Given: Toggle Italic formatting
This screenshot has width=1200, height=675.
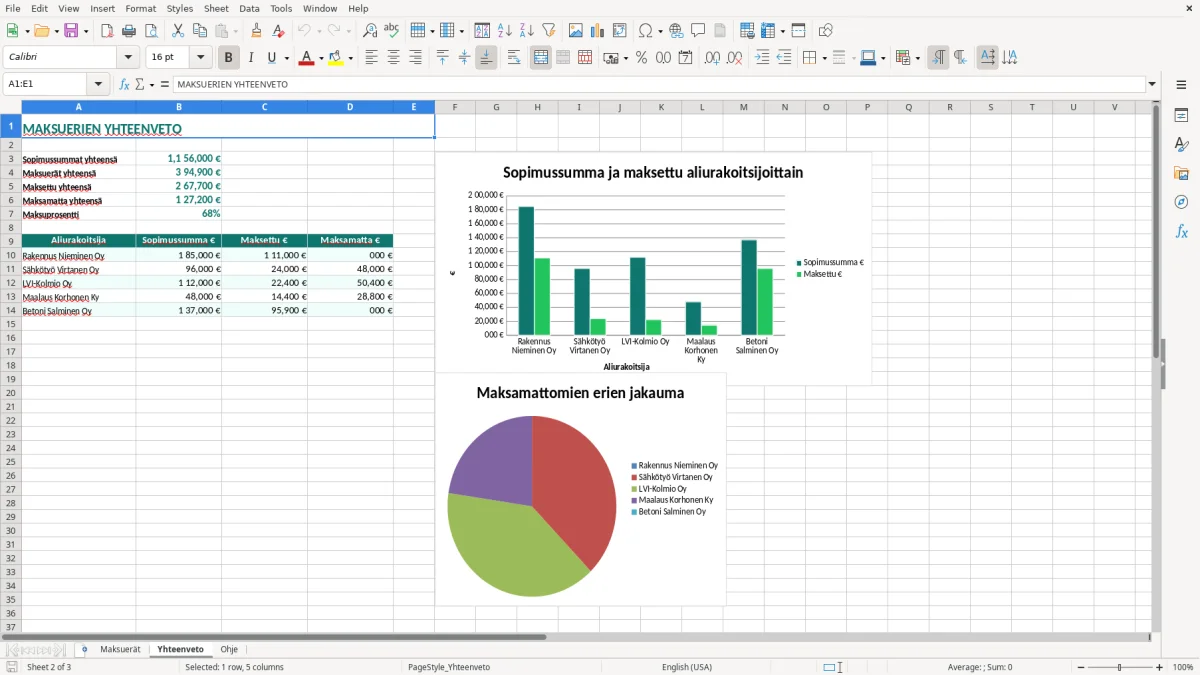Looking at the screenshot, I should 251,58.
